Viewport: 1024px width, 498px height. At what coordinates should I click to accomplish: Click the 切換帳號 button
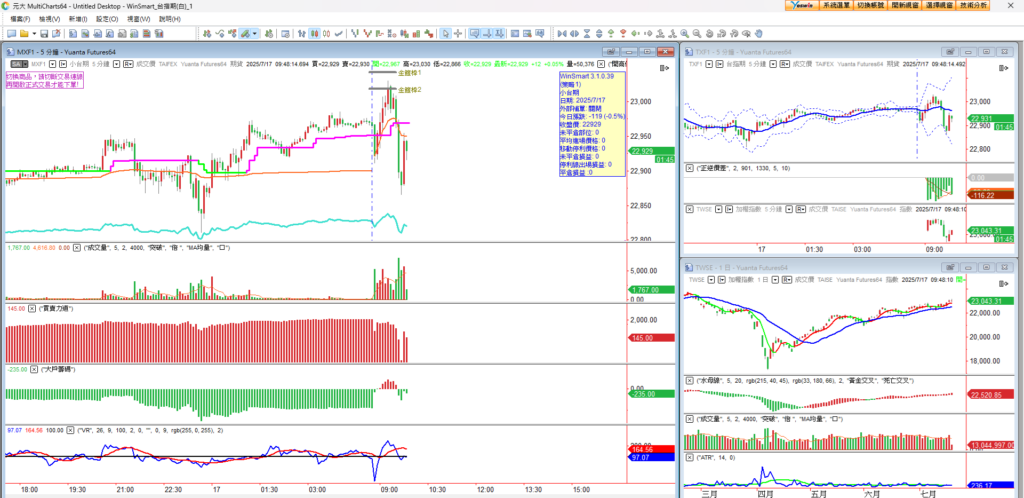click(x=871, y=5)
